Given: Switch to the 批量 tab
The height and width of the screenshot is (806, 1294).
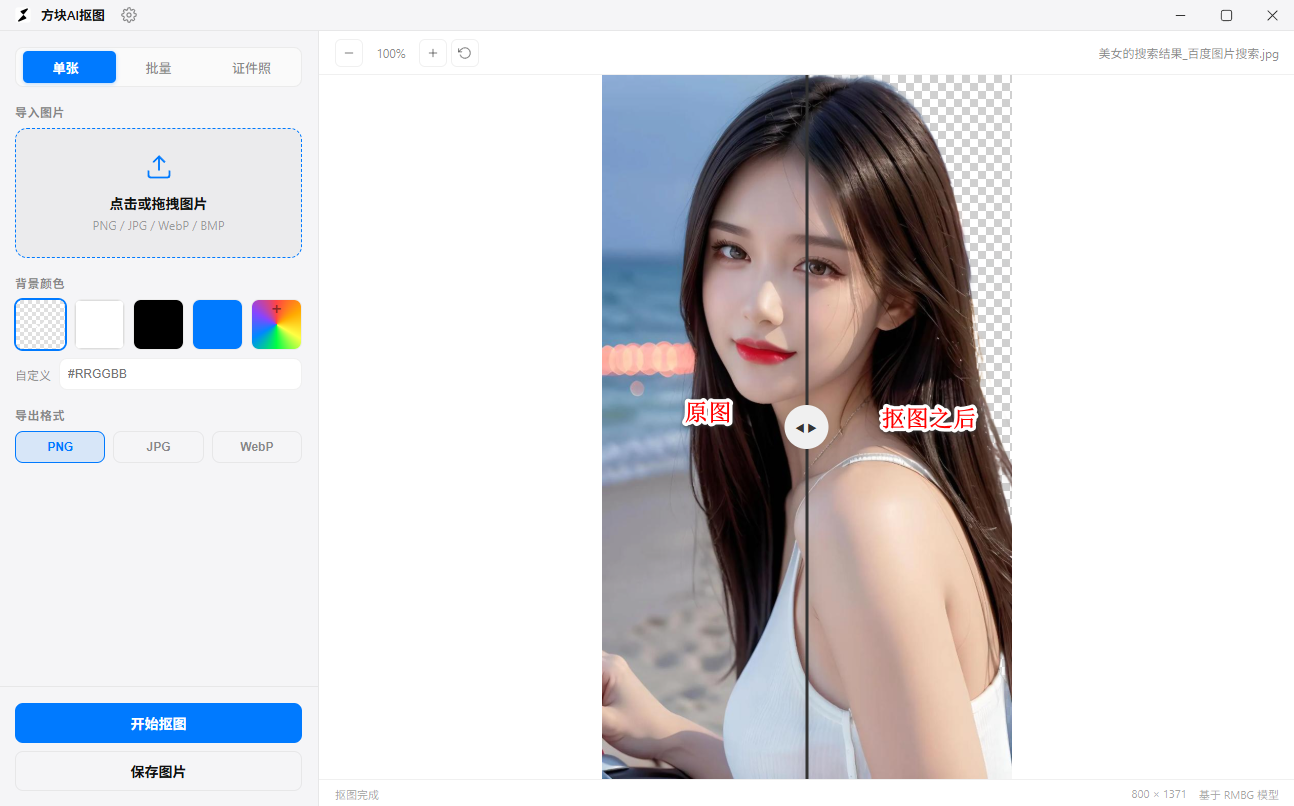Looking at the screenshot, I should [158, 68].
